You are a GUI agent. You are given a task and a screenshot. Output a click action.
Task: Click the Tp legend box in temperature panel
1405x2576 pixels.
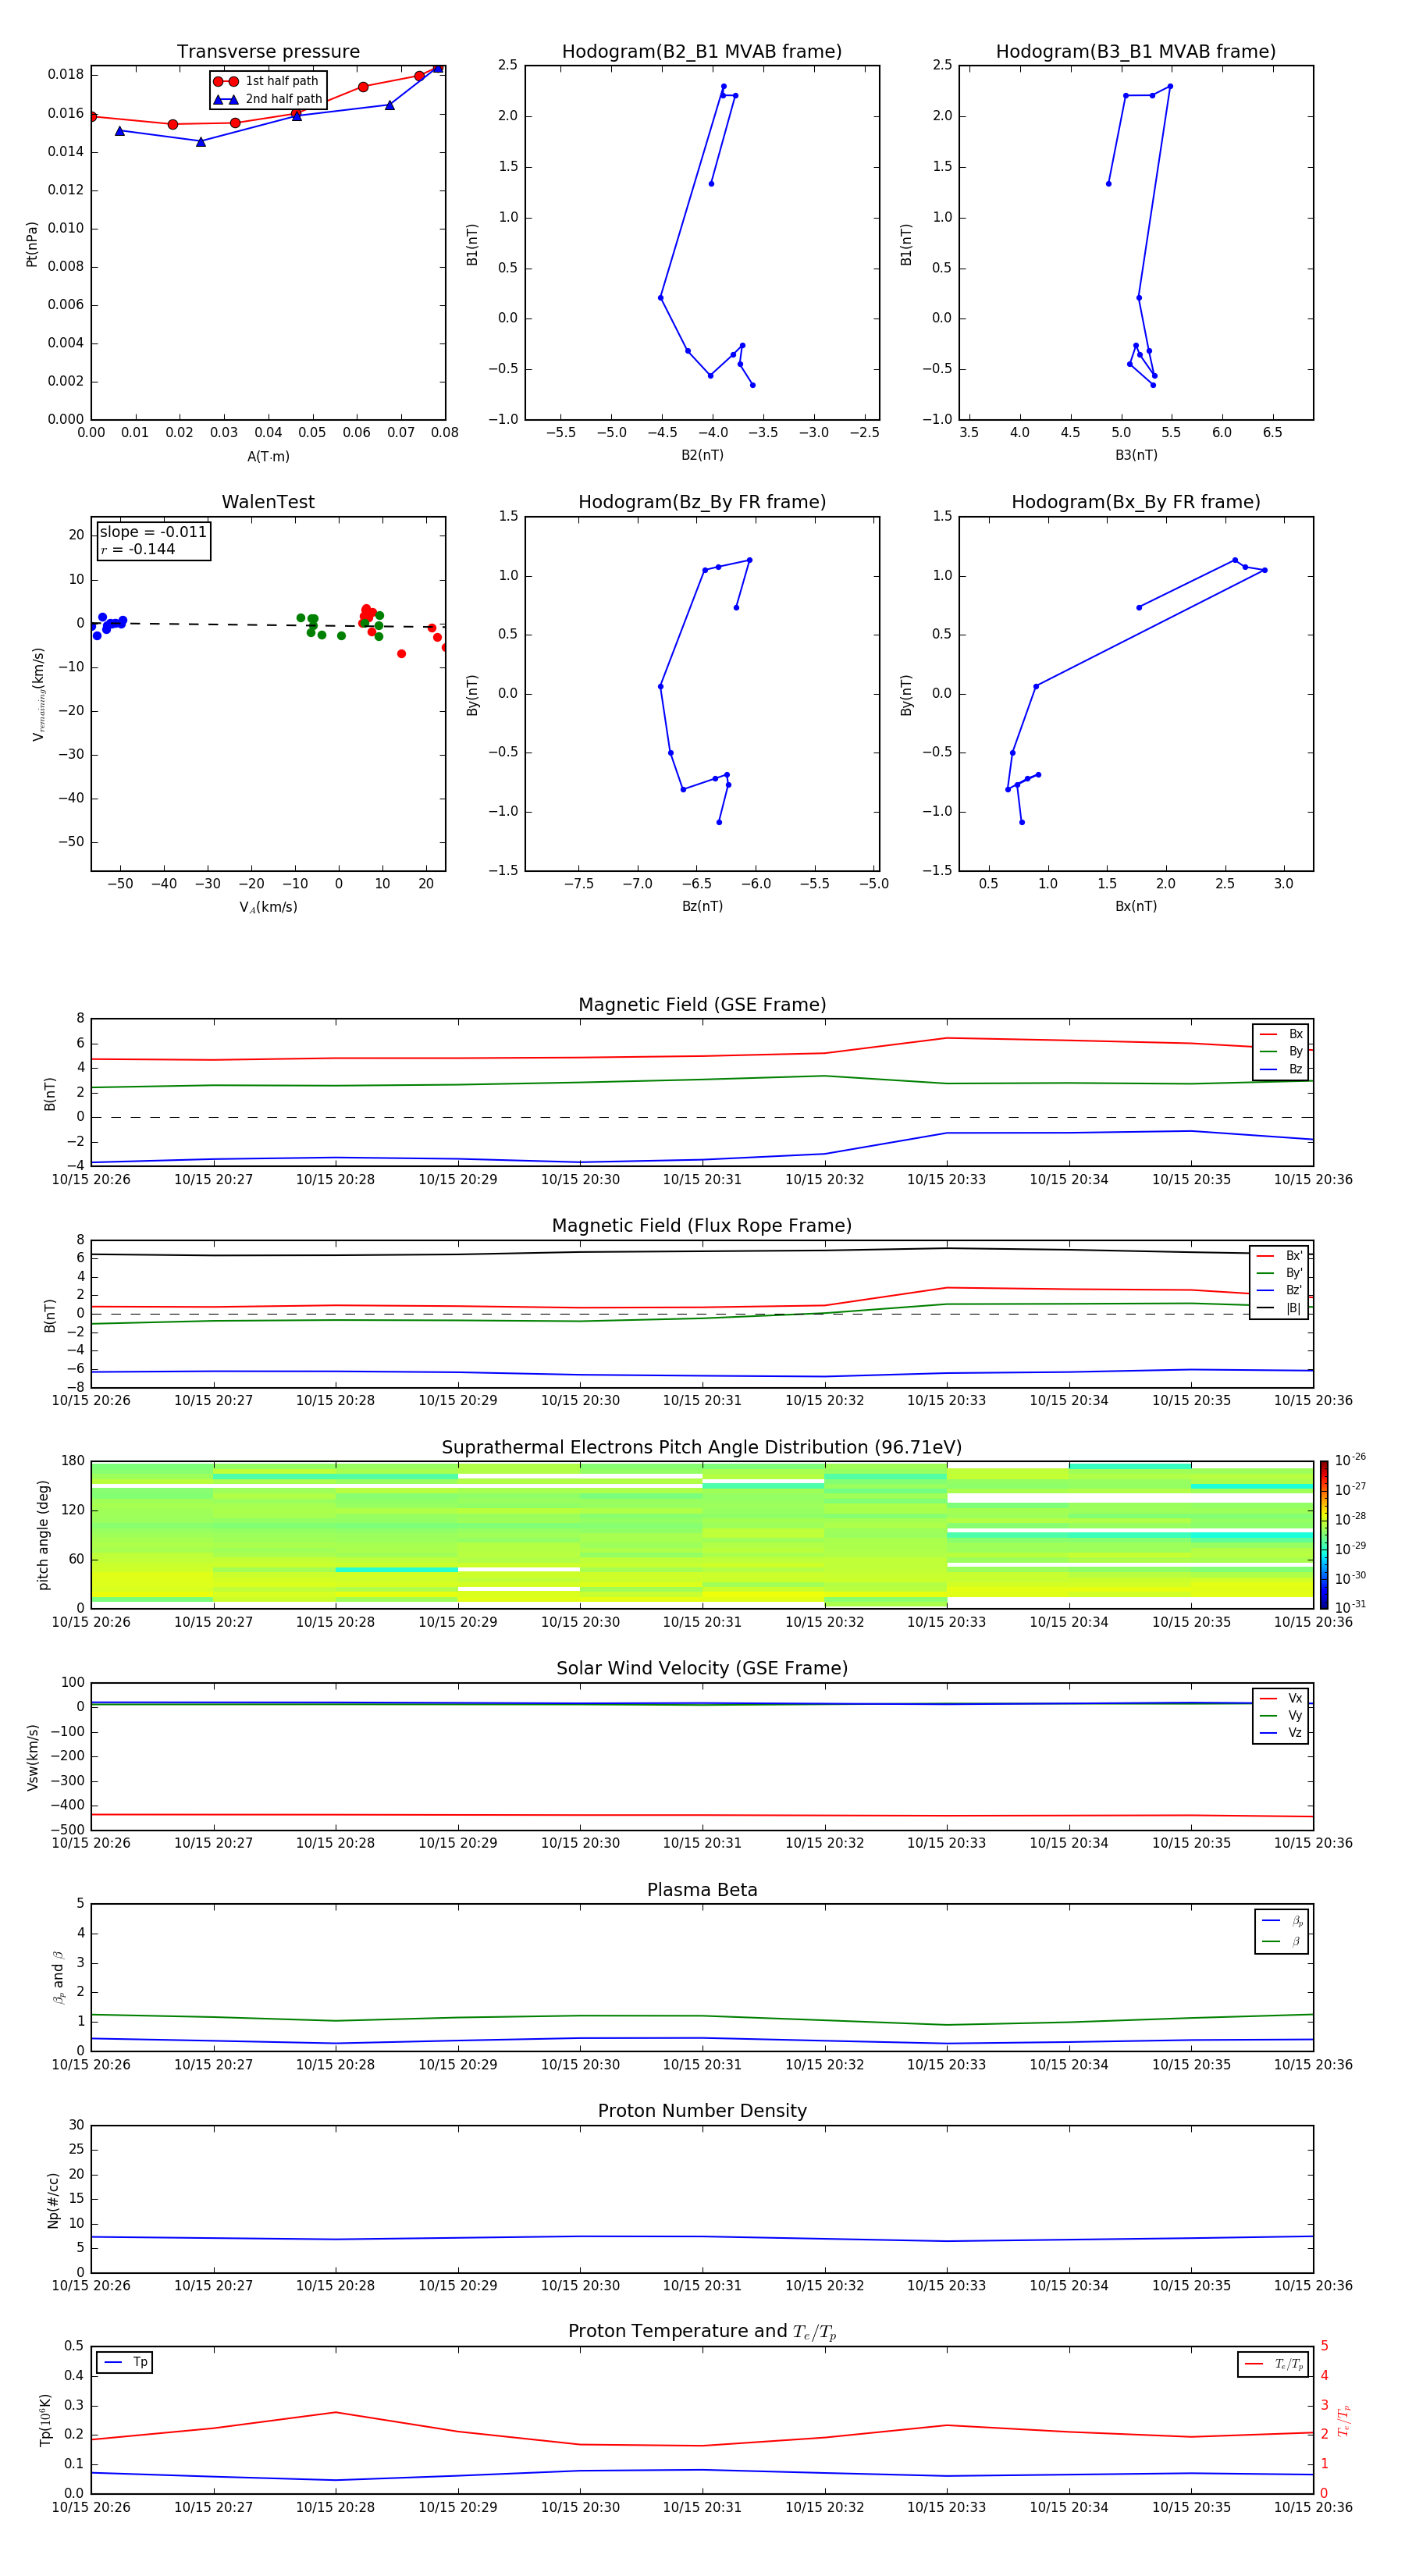[x=124, y=2362]
